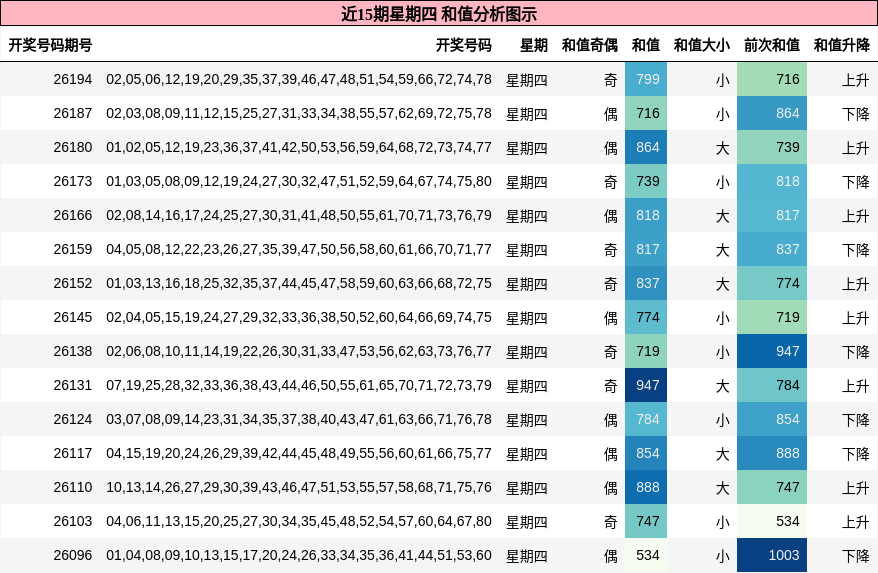Click the 和值 cell 864 in row 26180
The image size is (878, 573).
point(646,147)
